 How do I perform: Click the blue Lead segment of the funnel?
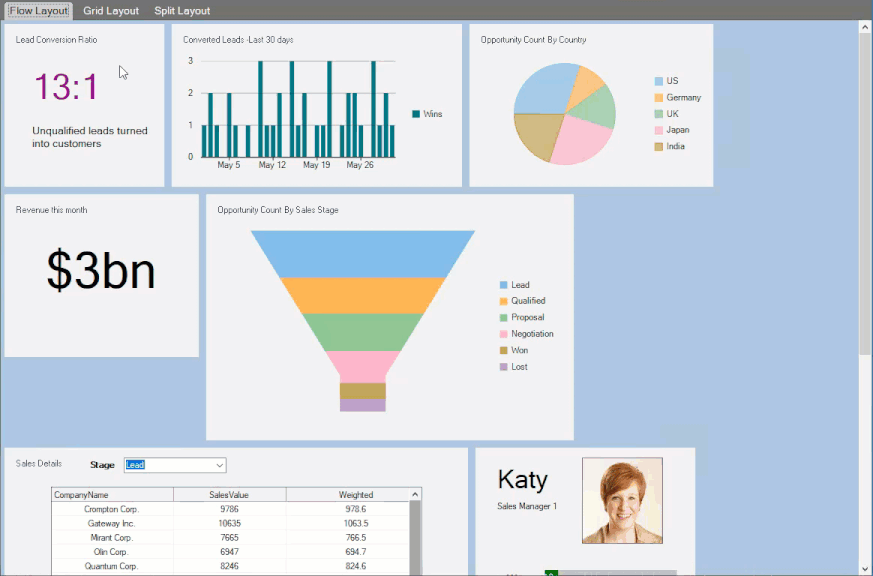tap(362, 253)
